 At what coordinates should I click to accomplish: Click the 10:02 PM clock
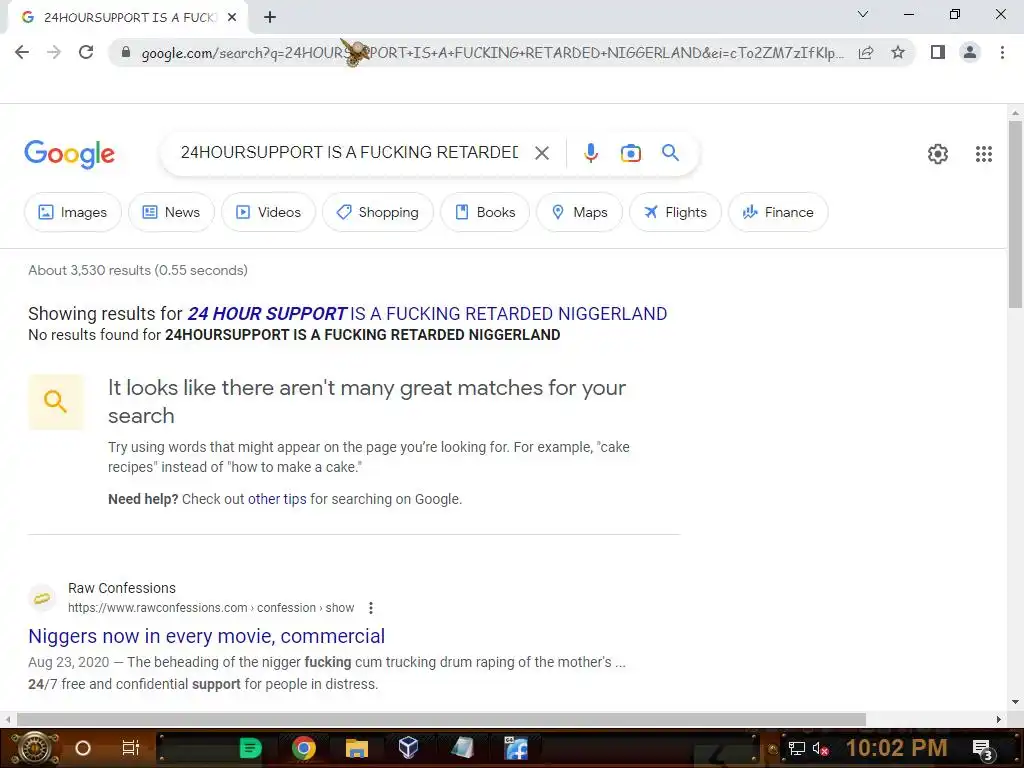[897, 748]
